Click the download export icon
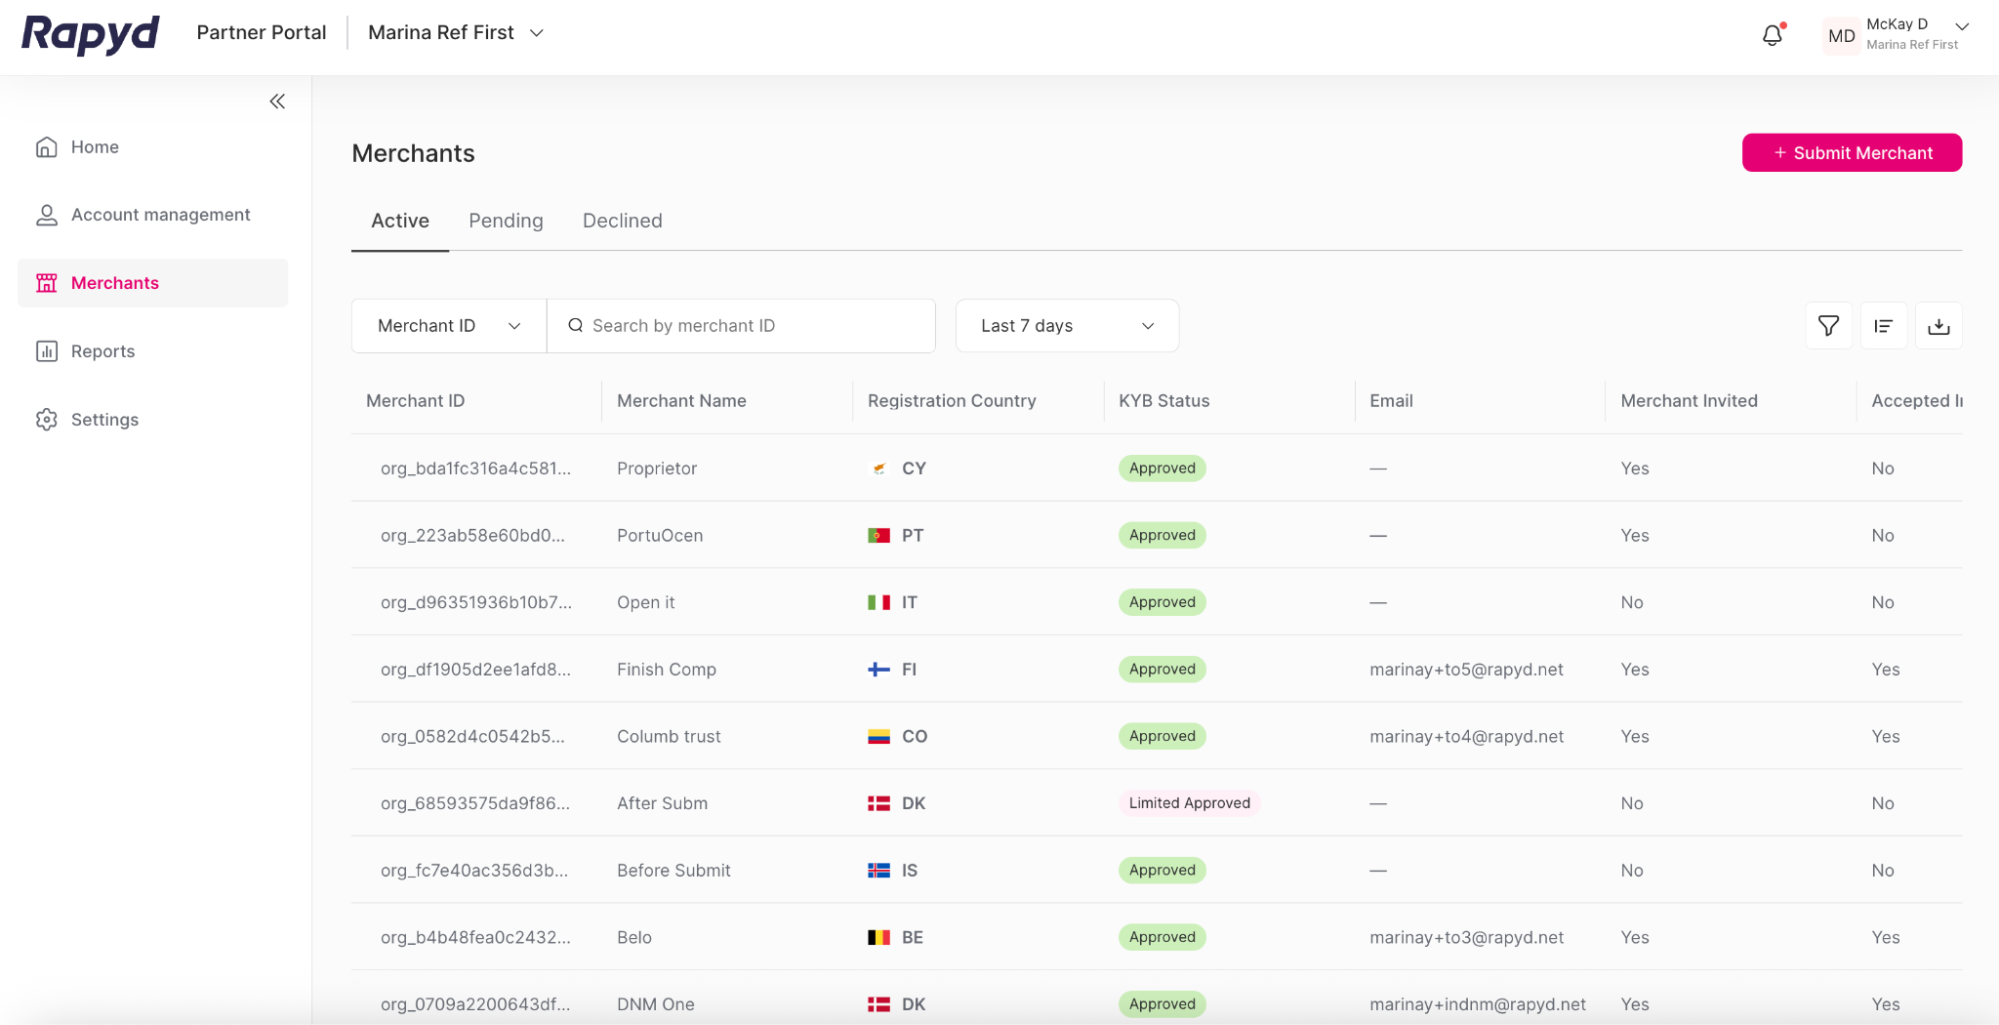1999x1025 pixels. (1939, 325)
